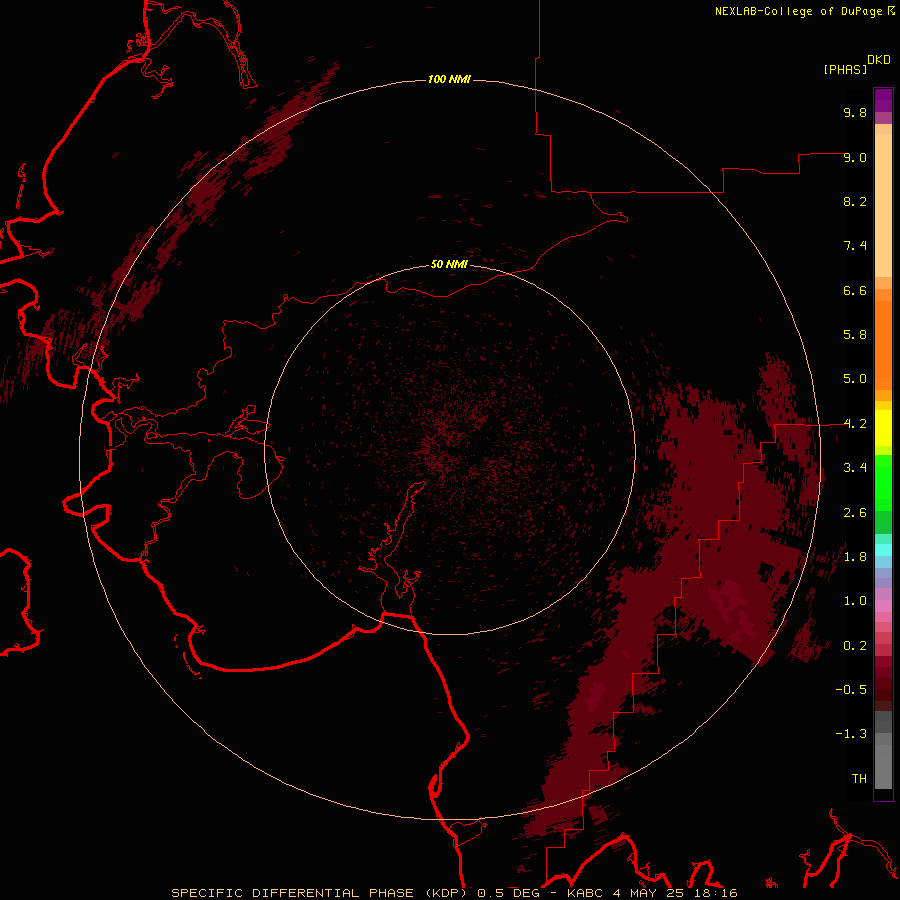Click the 2.6 color scale value

(855, 513)
